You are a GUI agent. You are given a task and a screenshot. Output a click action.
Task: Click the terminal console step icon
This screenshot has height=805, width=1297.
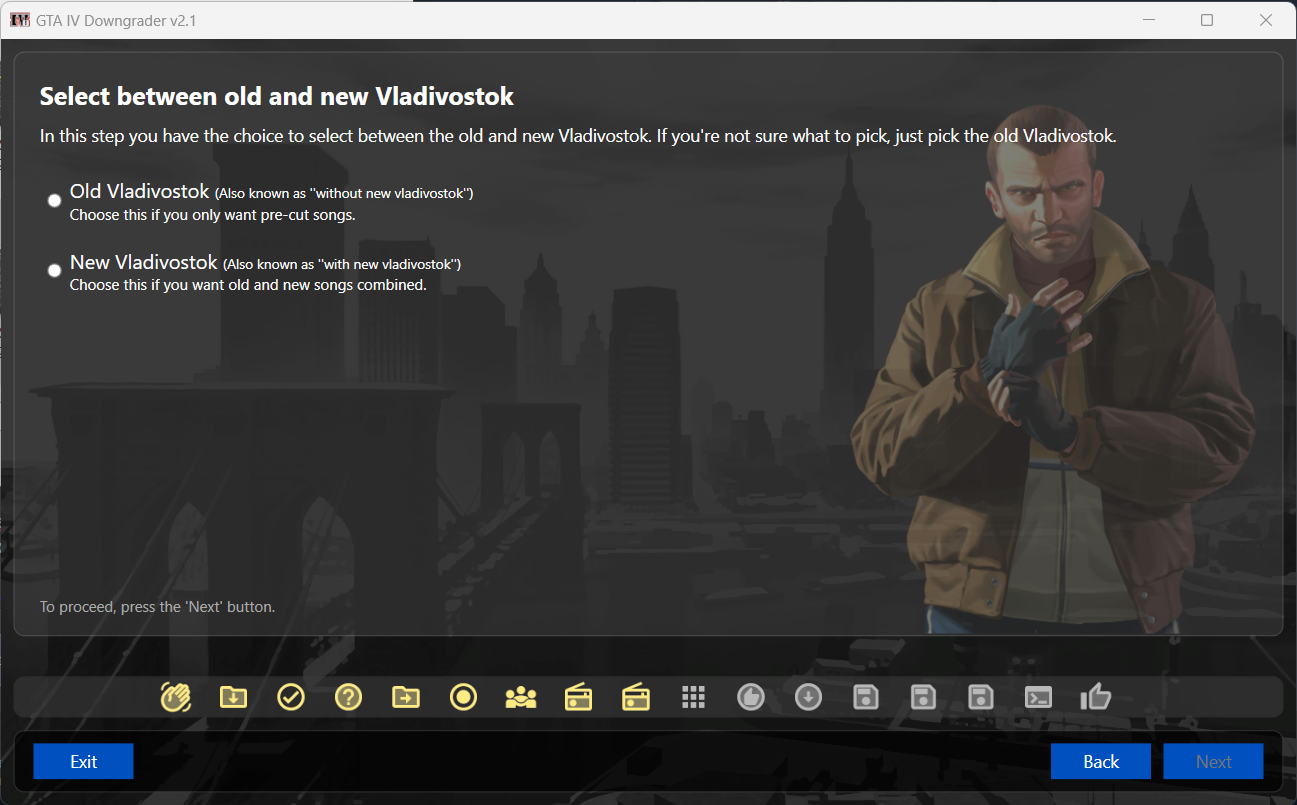(x=1038, y=697)
